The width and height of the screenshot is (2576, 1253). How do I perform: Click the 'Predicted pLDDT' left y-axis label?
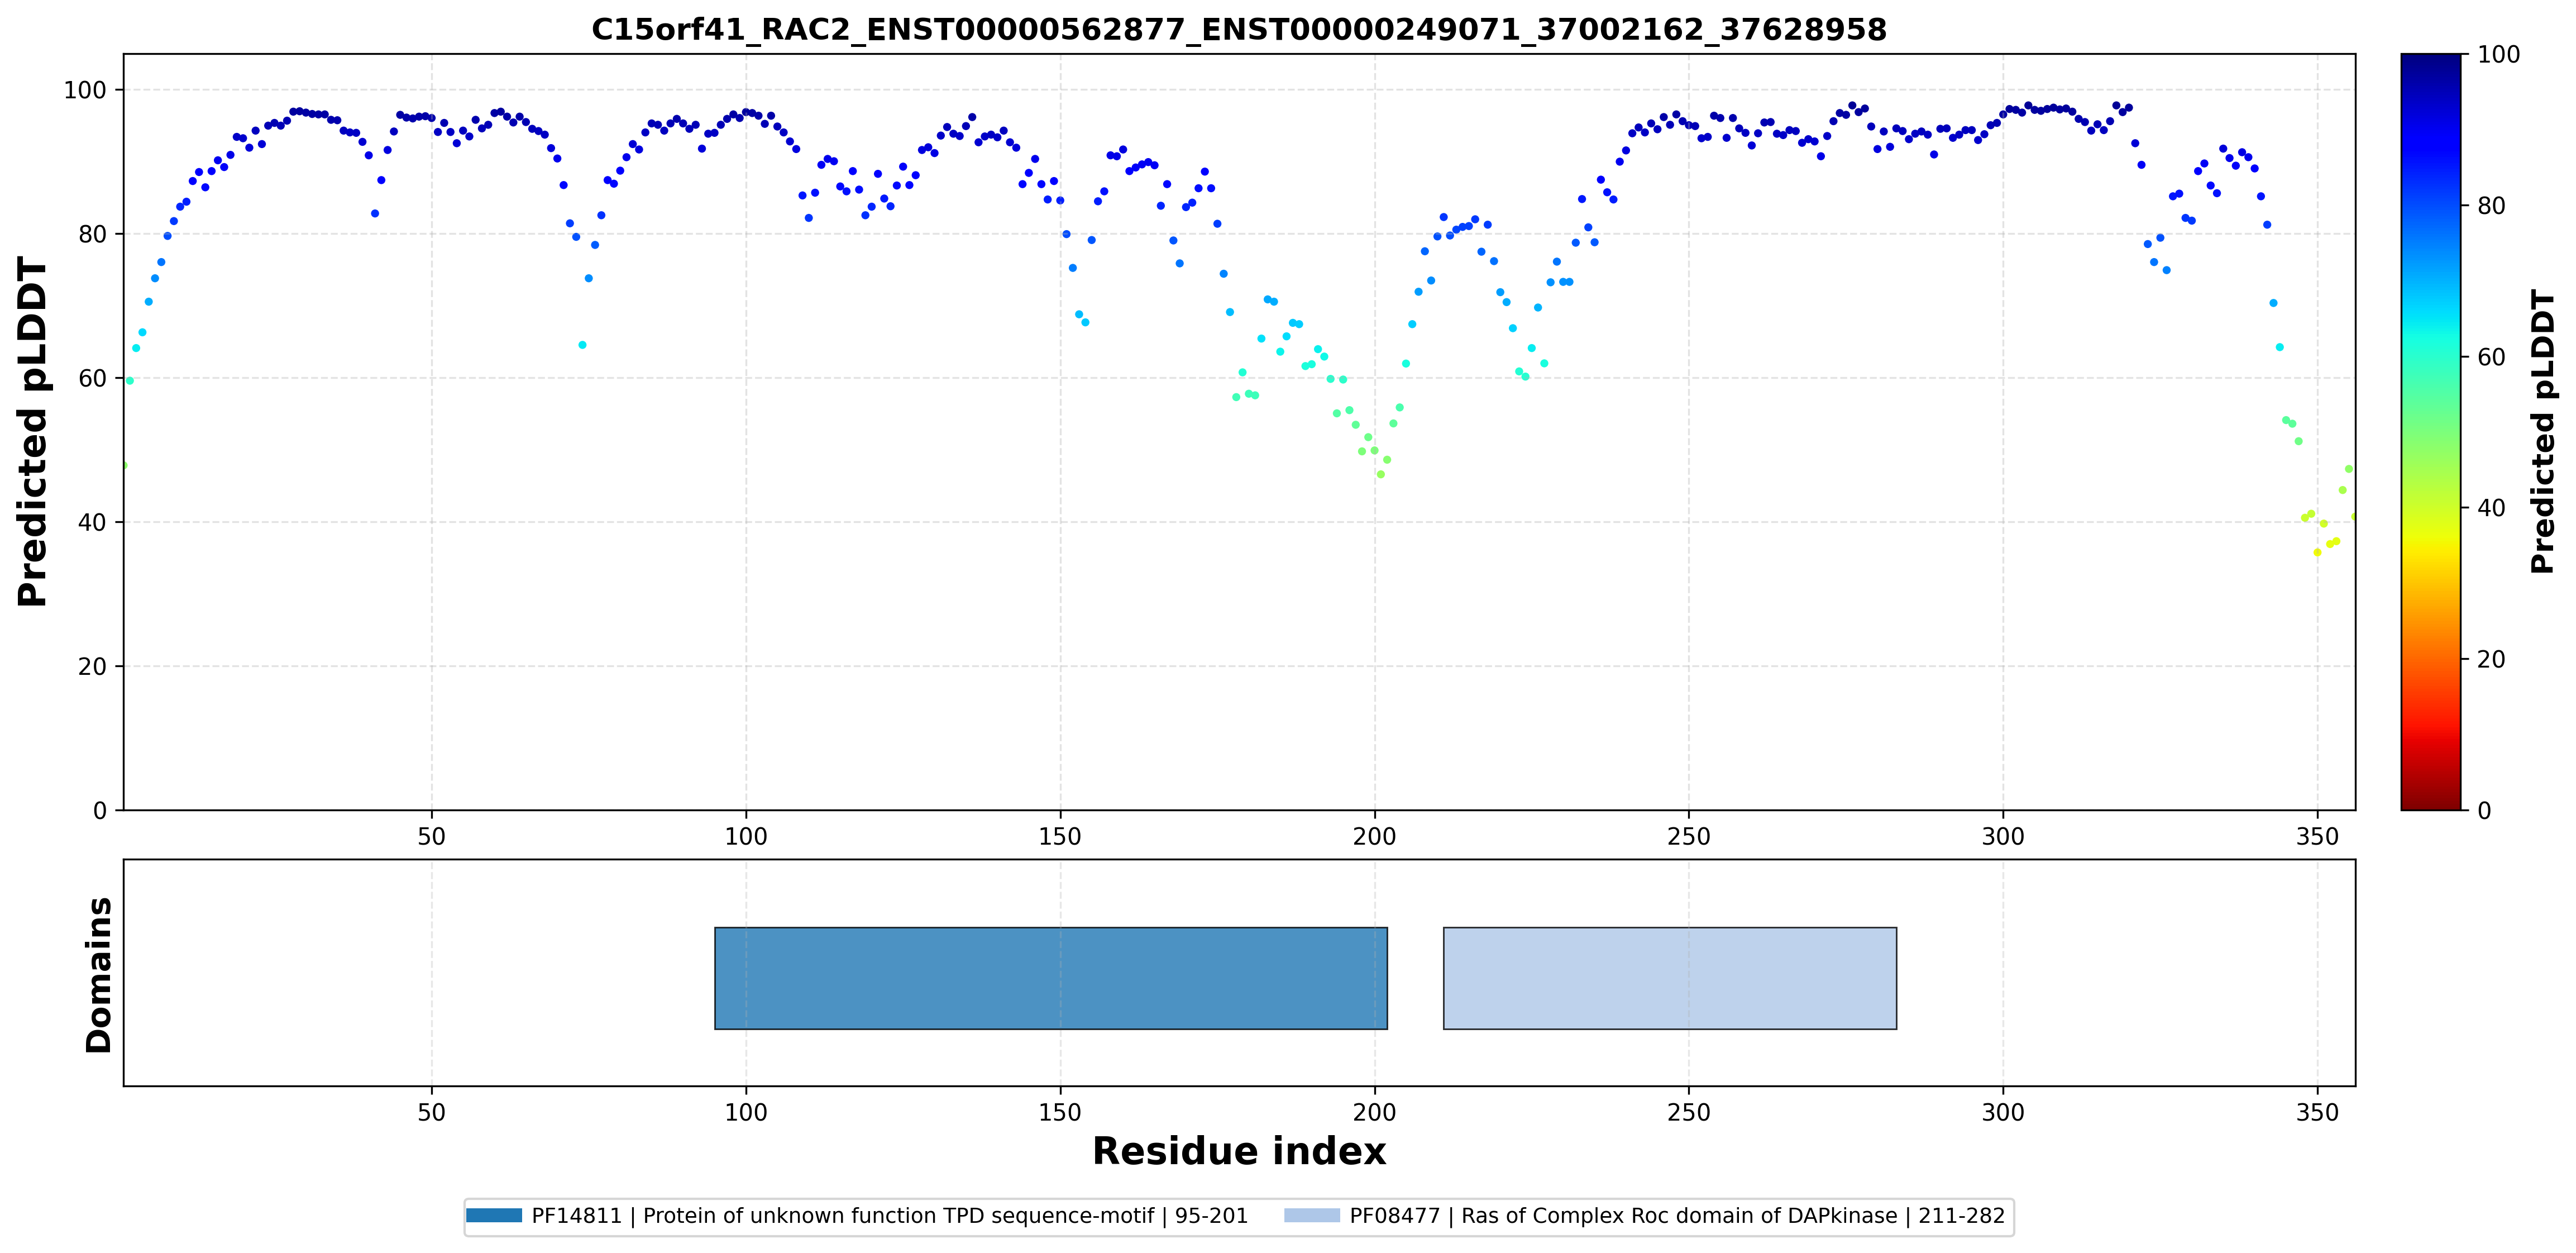click(x=32, y=432)
